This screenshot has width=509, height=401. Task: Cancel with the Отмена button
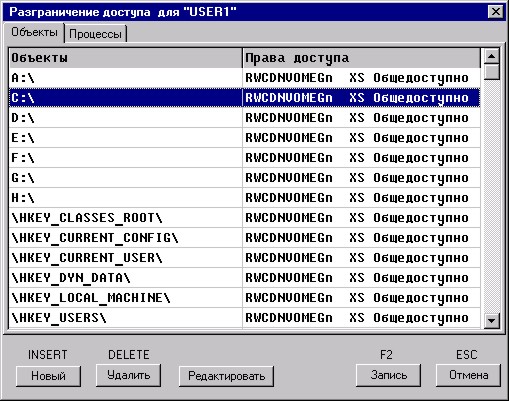468,375
